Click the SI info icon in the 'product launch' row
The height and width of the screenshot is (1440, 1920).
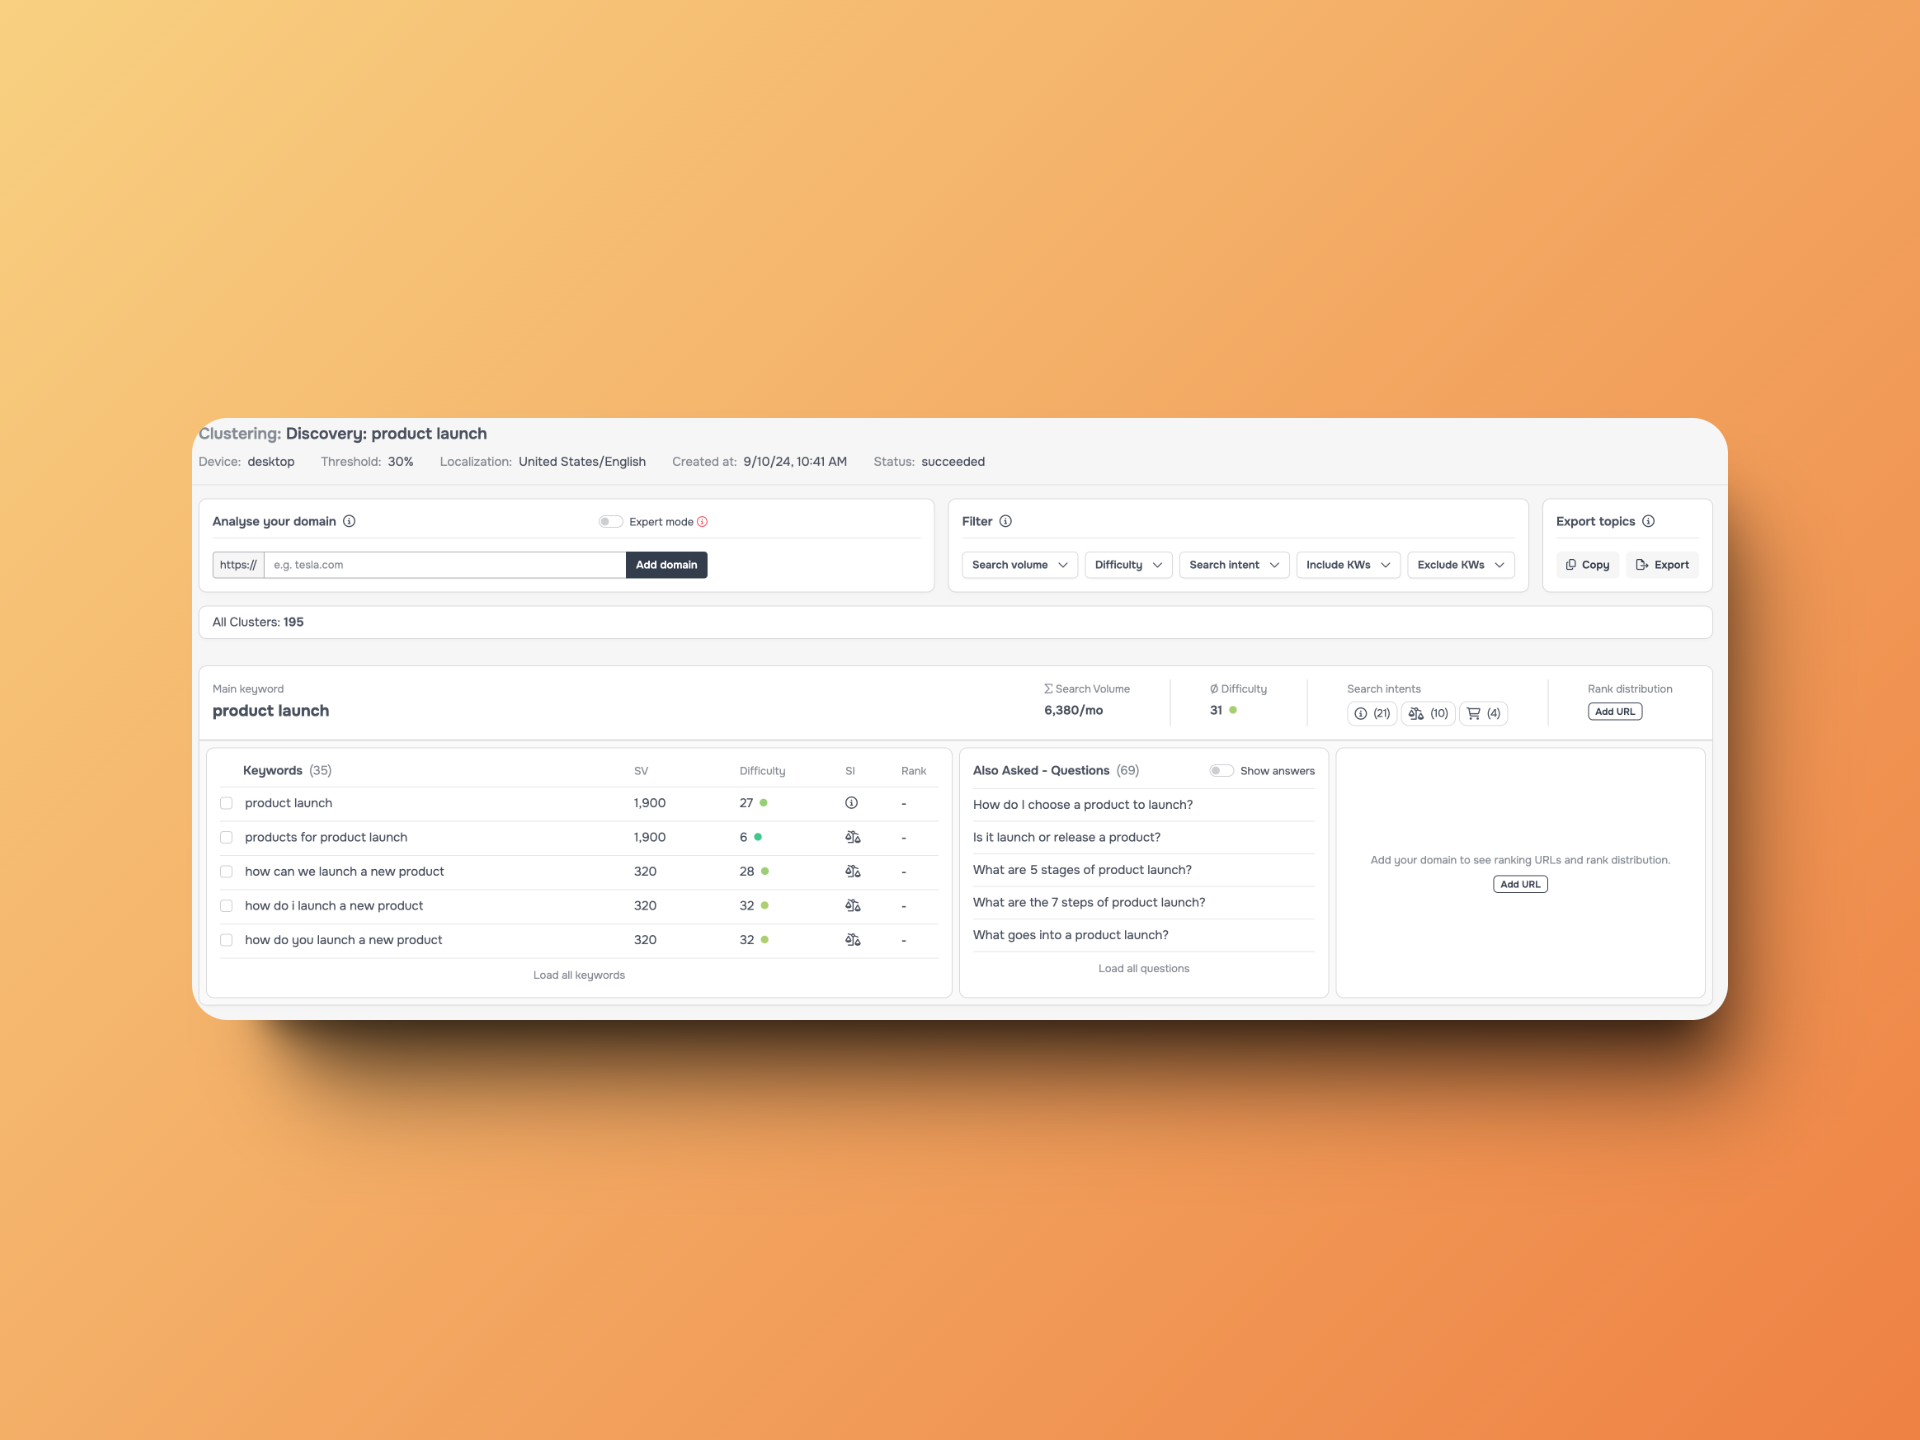(851, 803)
